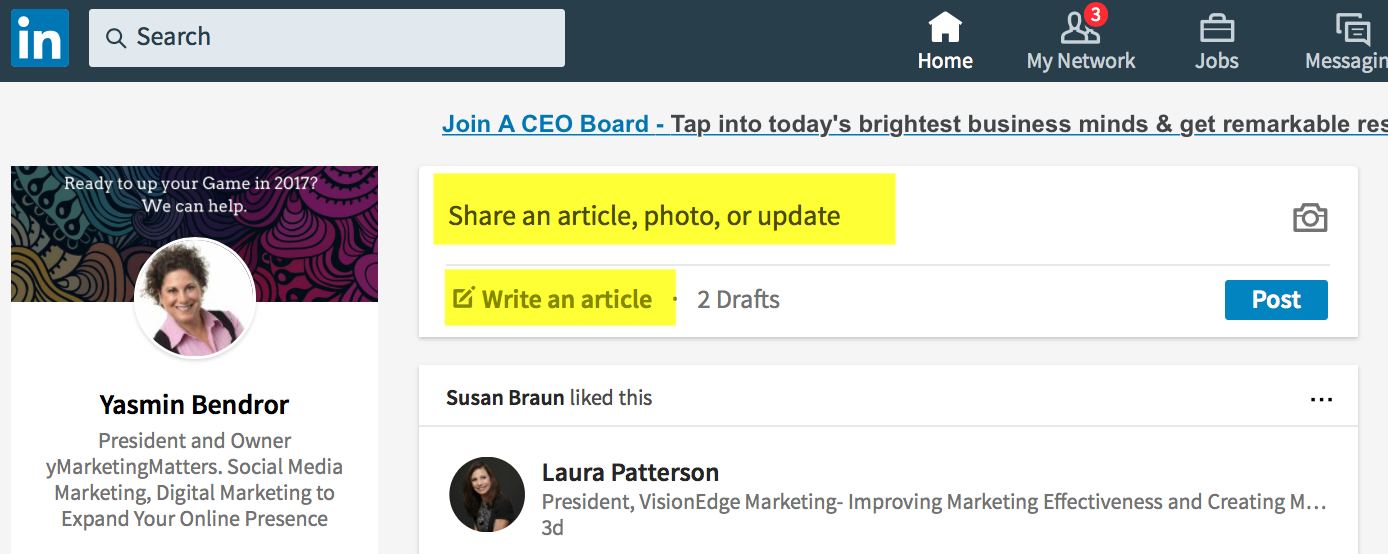Select the Home navigation label
1388x554 pixels.
945,61
